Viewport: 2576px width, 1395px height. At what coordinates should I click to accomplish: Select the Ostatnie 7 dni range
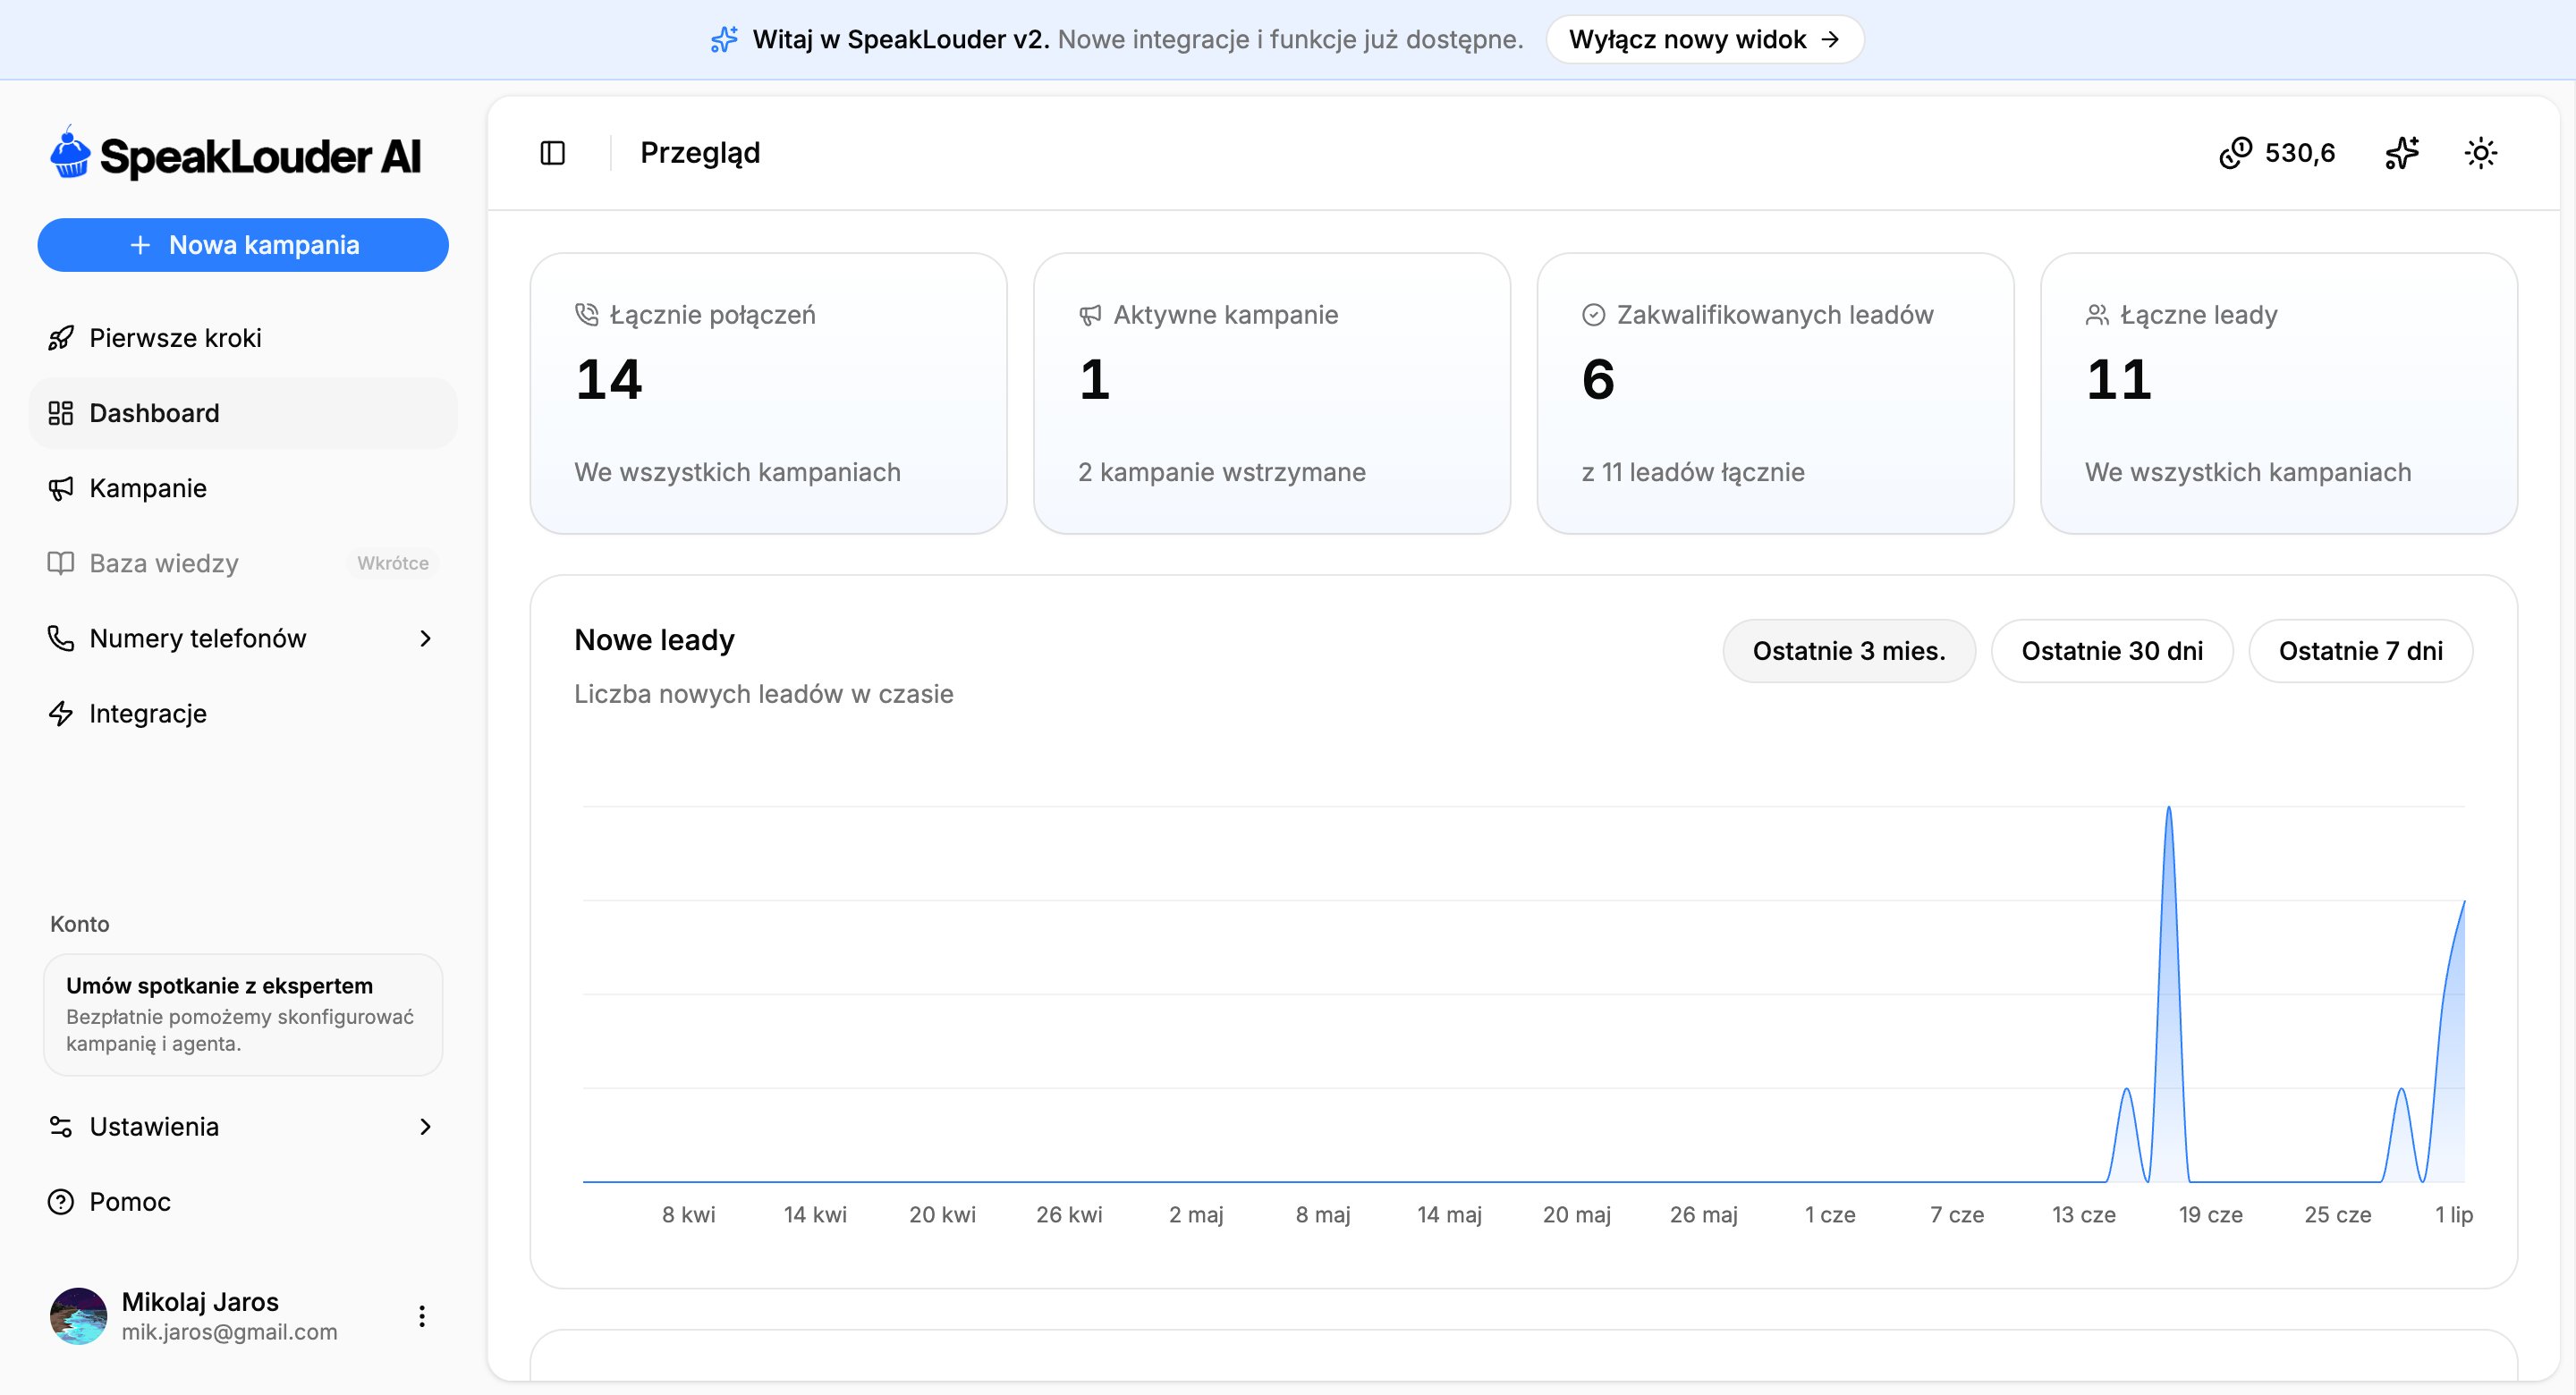2360,651
